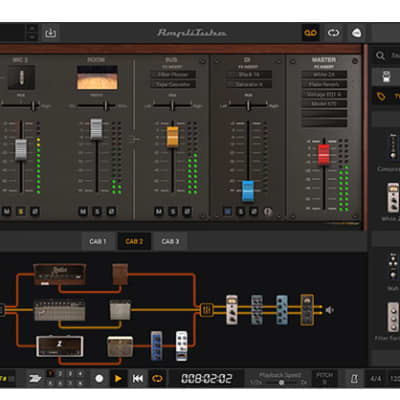Select the orange amp head in top chain
Image resolution: width=400 pixels, height=400 pixels.
(x=59, y=274)
